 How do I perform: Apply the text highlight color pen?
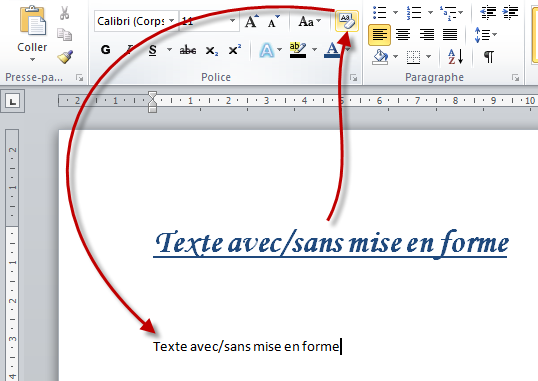pos(298,50)
